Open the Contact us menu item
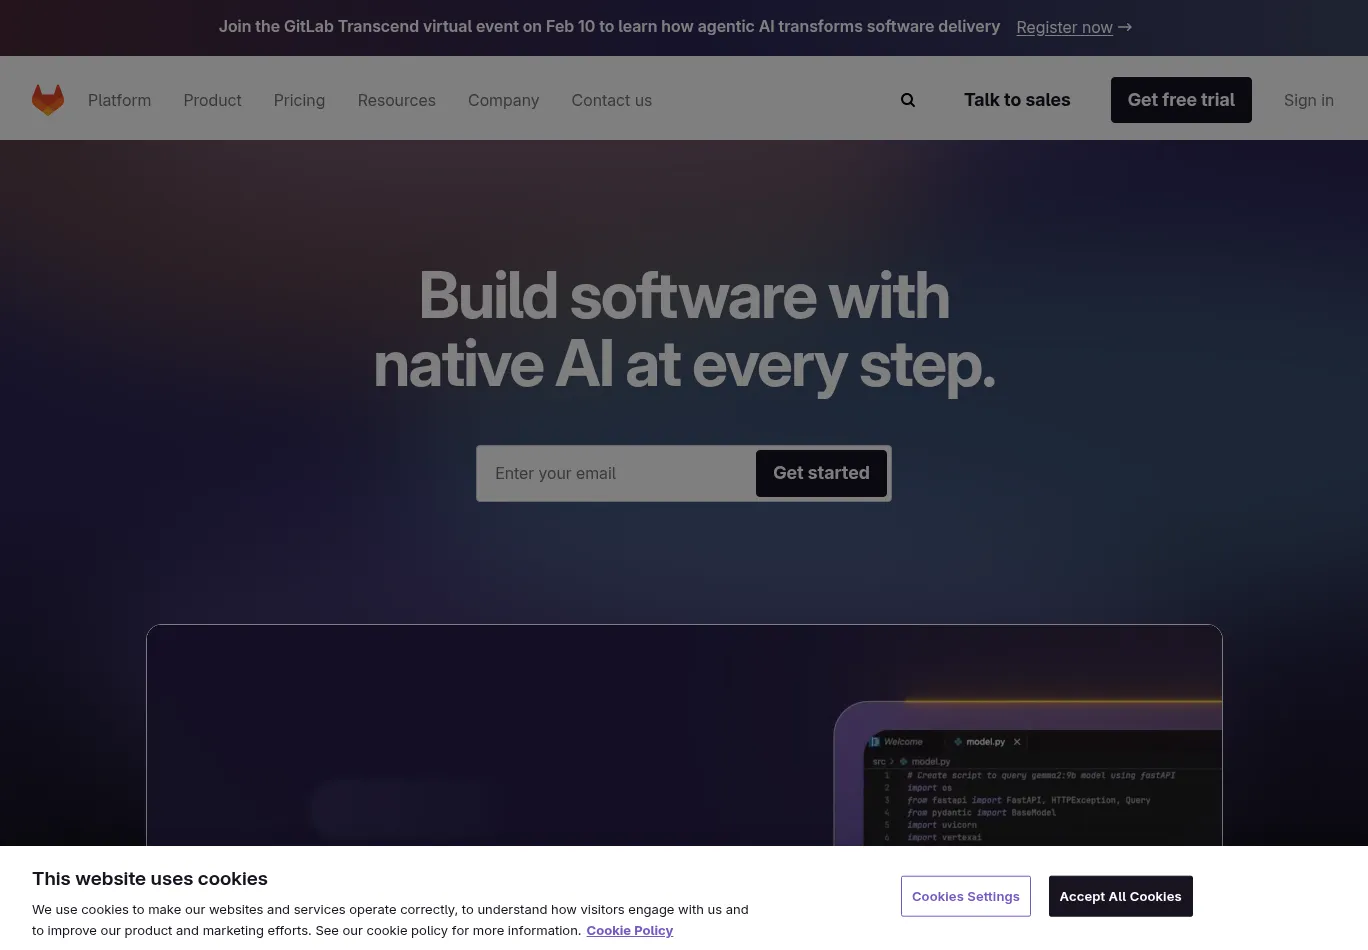This screenshot has width=1368, height=950. point(611,99)
